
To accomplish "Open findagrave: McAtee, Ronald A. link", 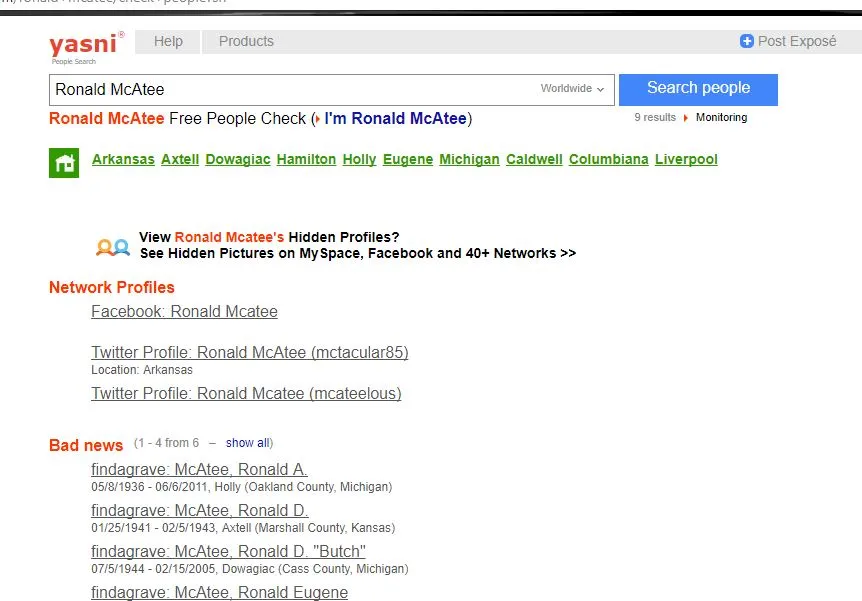I will coord(200,470).
